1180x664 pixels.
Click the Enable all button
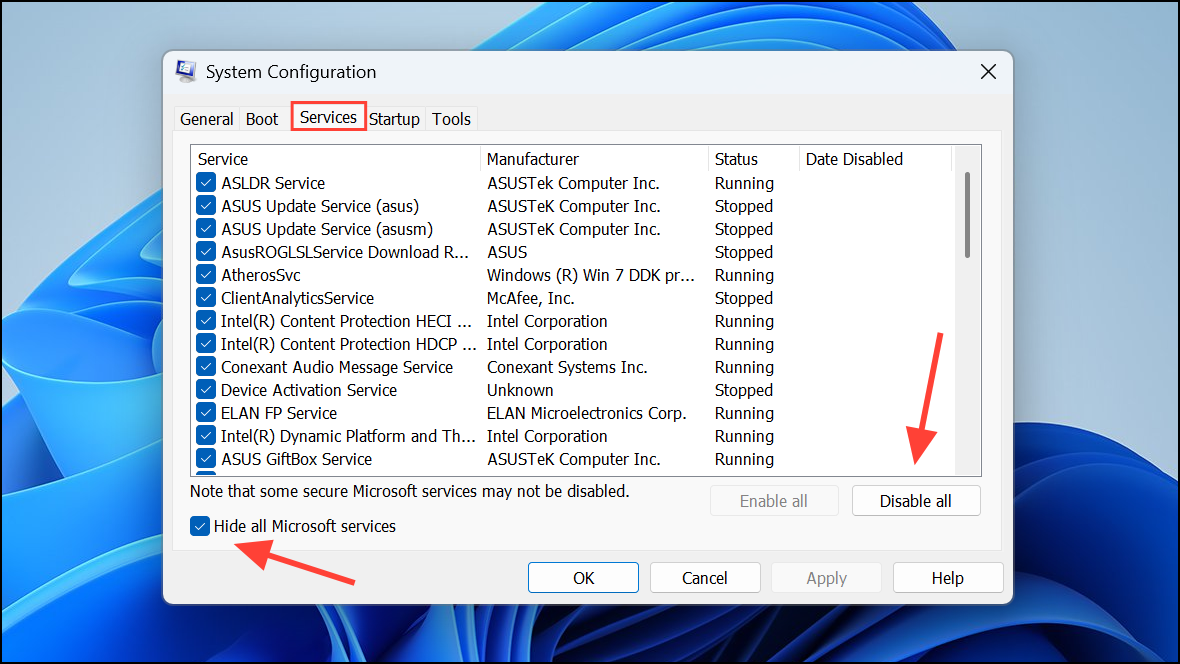coord(774,501)
